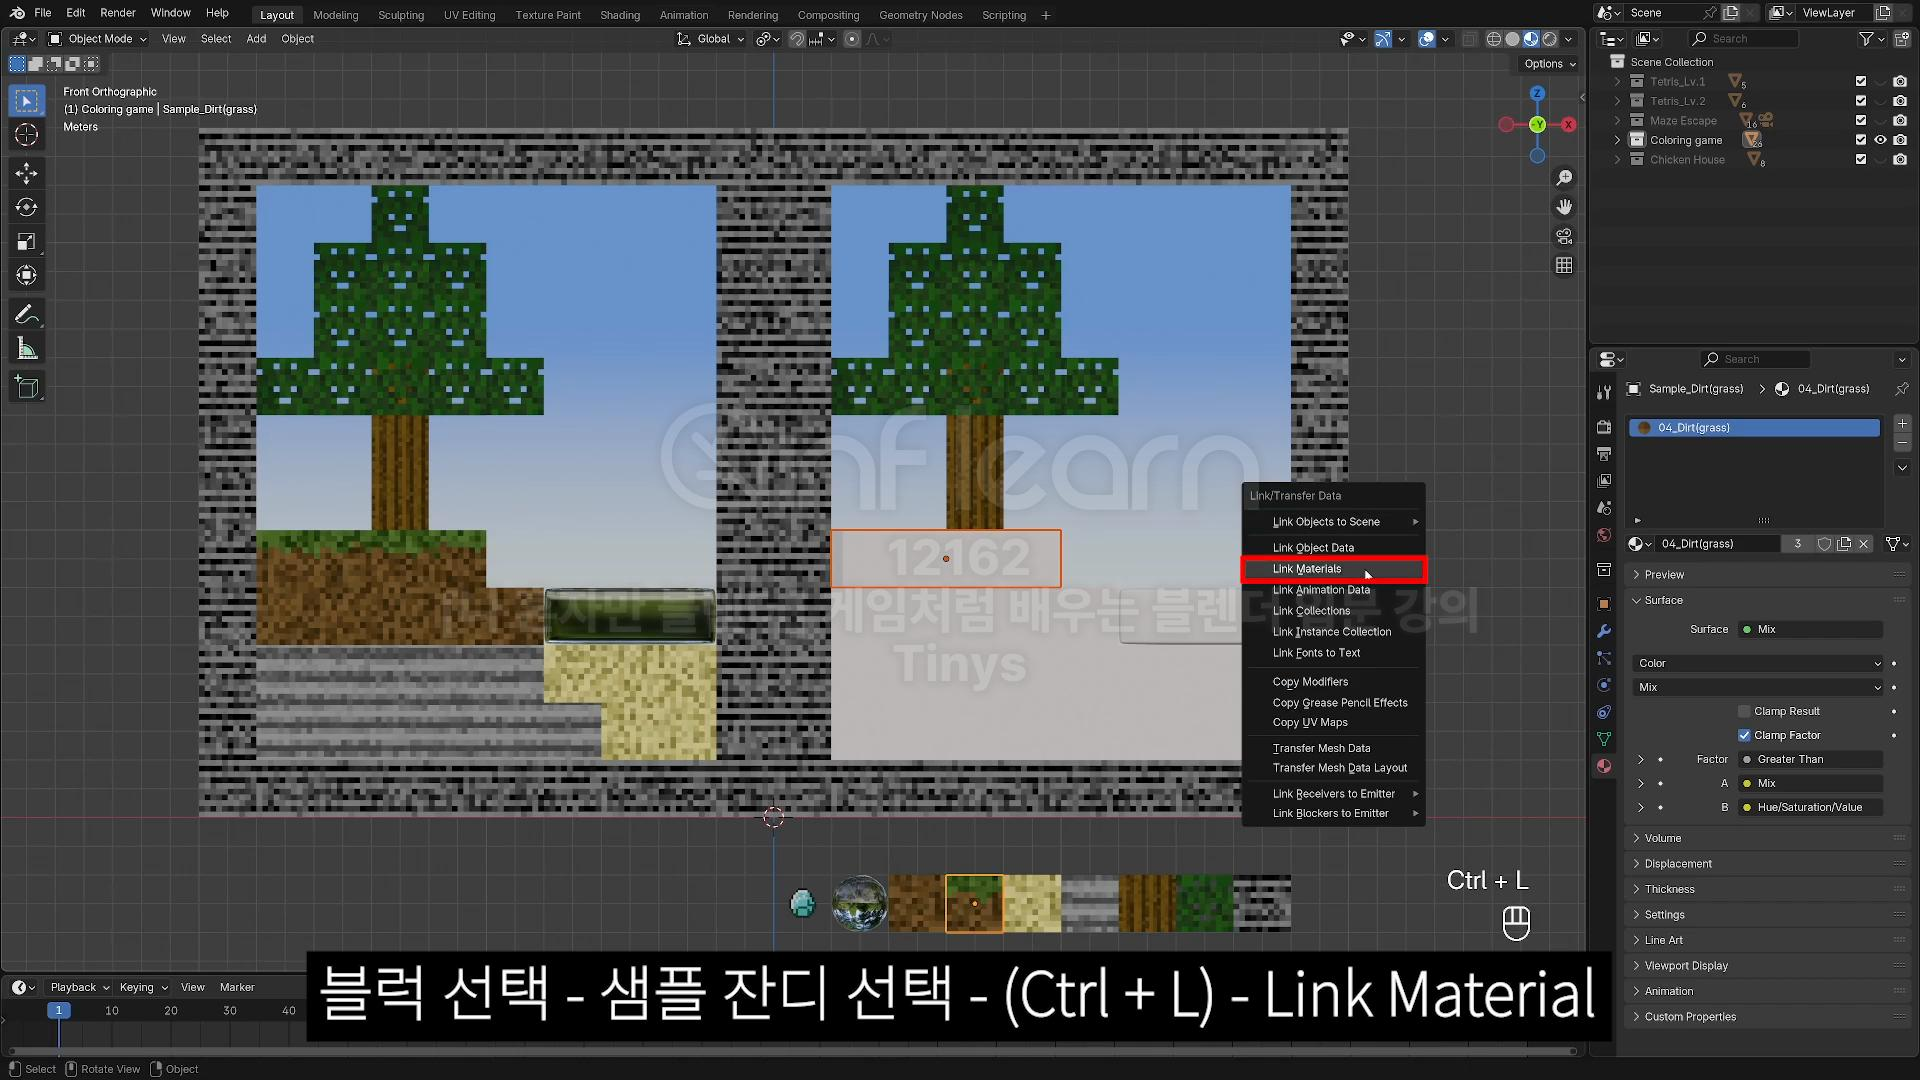Screen dimensions: 1920x1080
Task: Toggle Chicken House collection exclude checkbox
Action: (x=1861, y=160)
